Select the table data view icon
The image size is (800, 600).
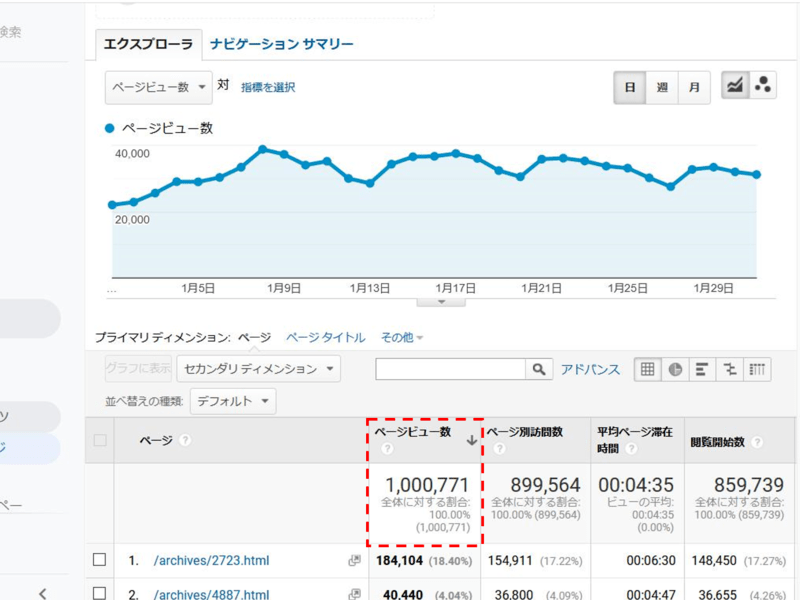tap(648, 369)
